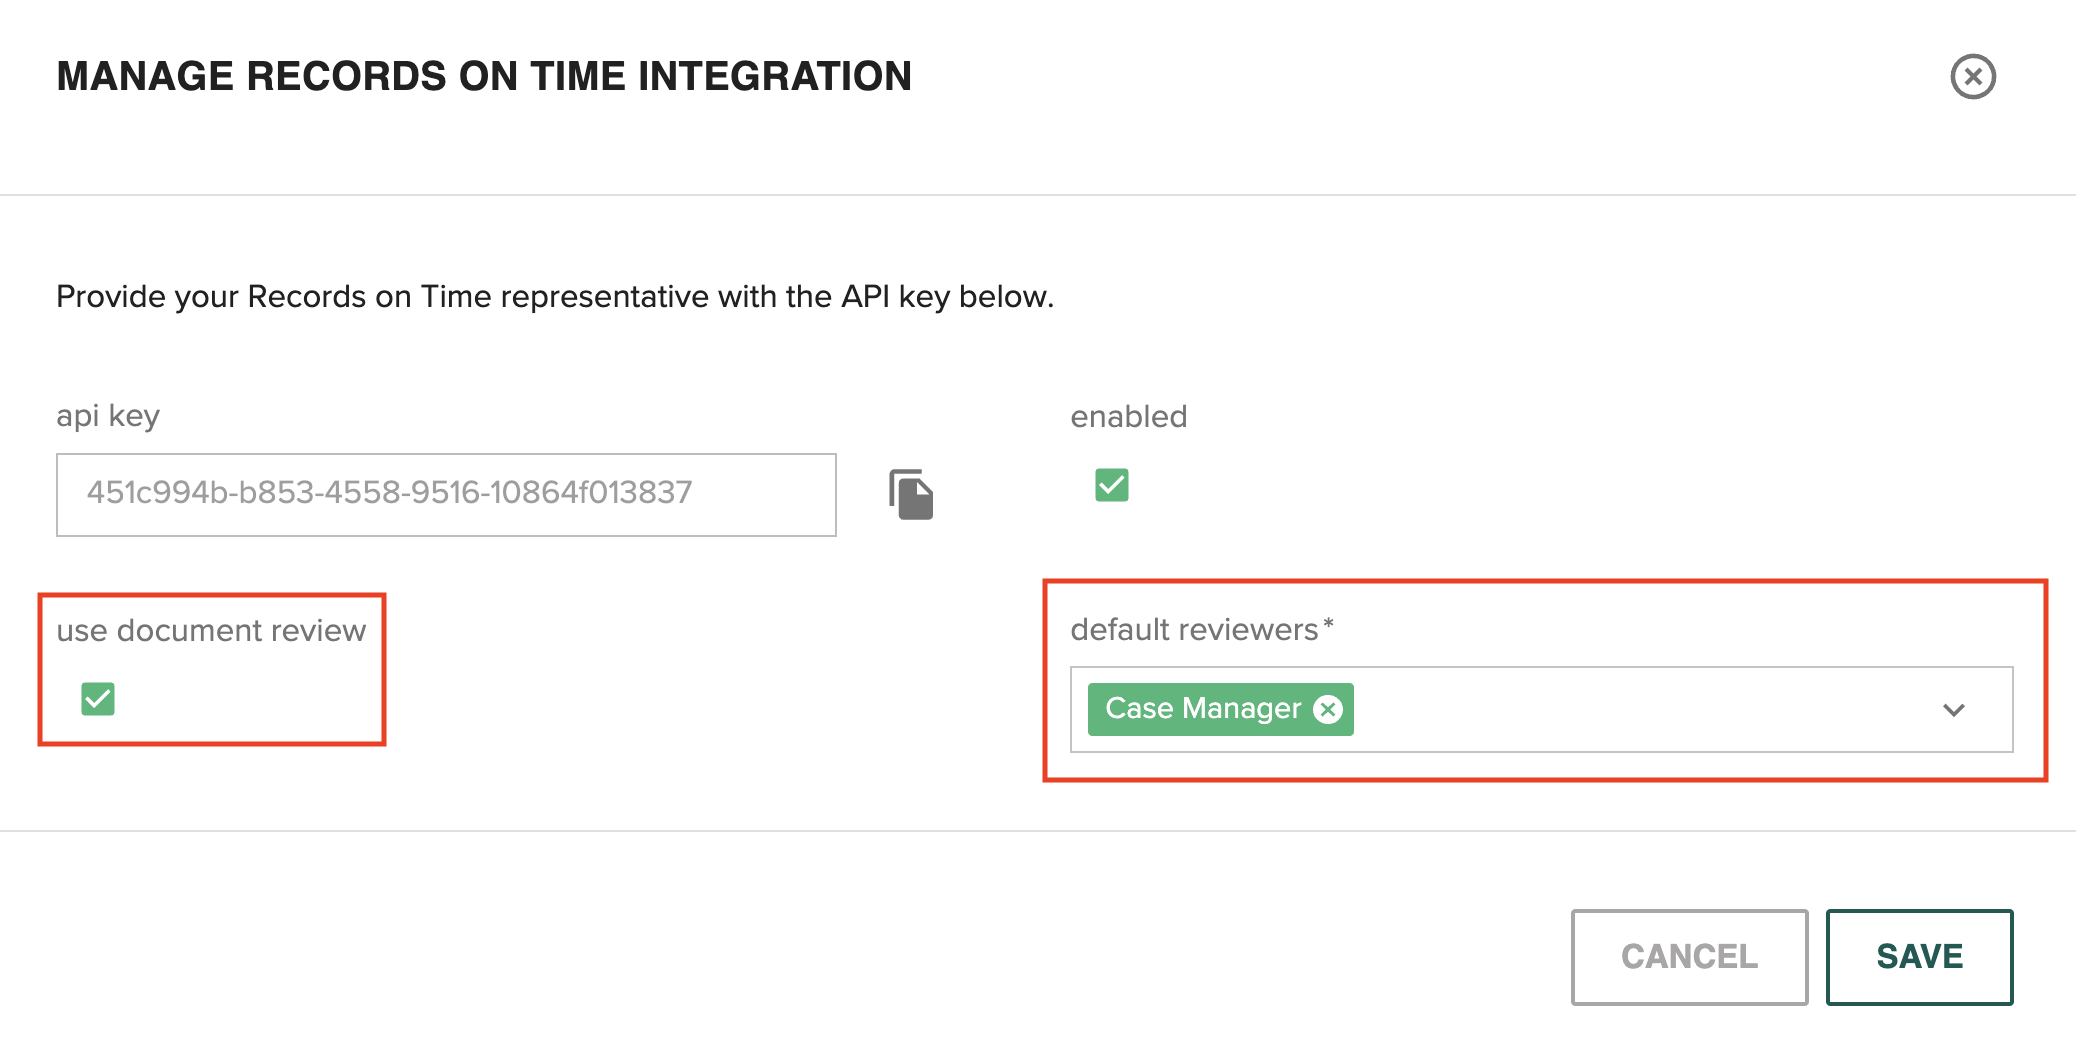Click the "use document review" label text
The image size is (2076, 1052).
coord(211,630)
